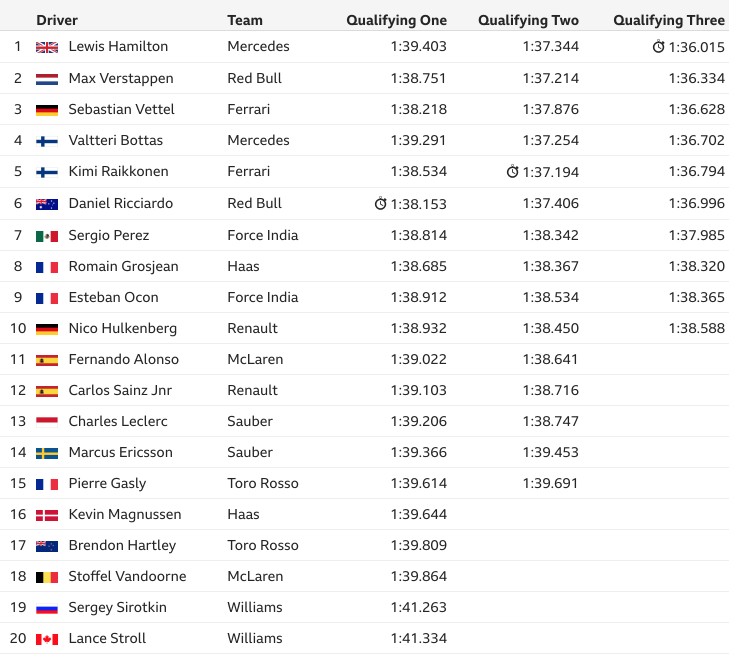
Task: Click the stopwatch icon beside Ricciardo's 1:38.153
Action: [380, 203]
